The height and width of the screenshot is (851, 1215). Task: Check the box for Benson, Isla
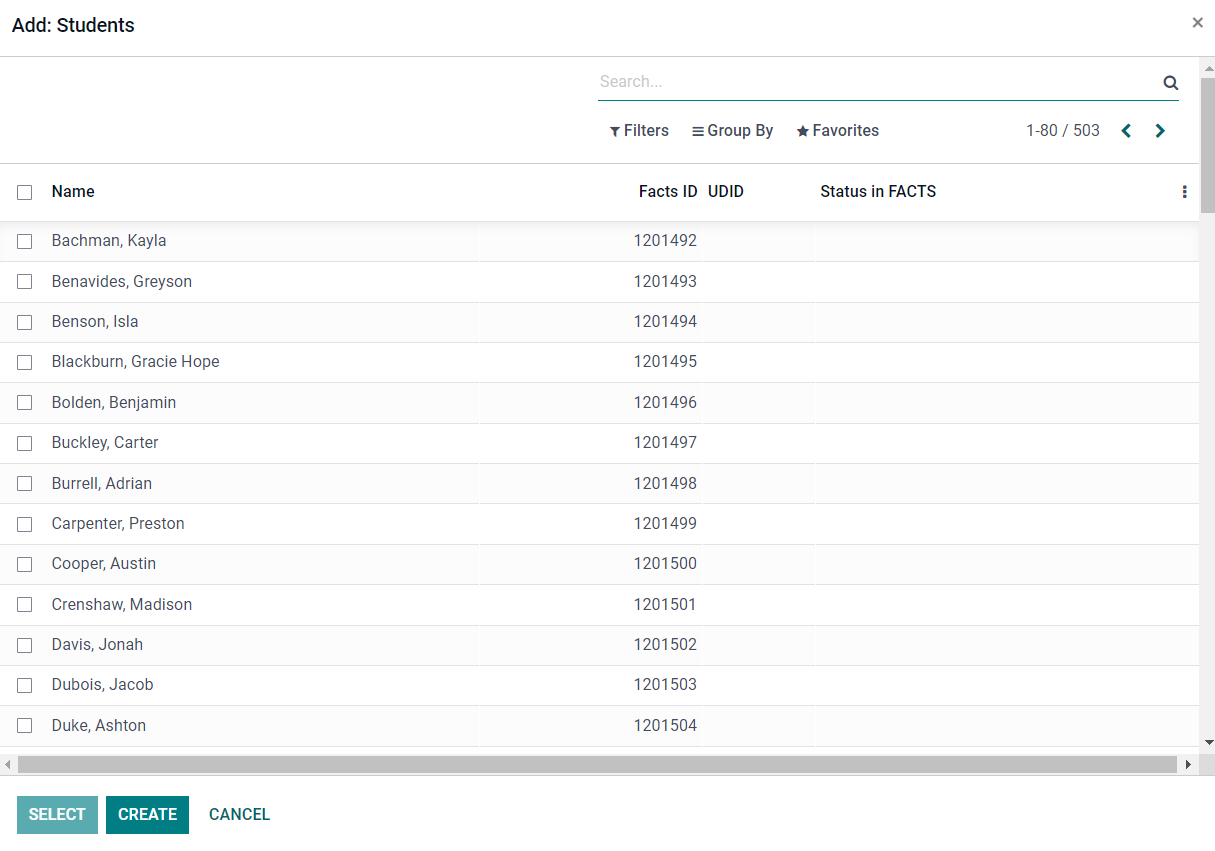click(x=25, y=322)
